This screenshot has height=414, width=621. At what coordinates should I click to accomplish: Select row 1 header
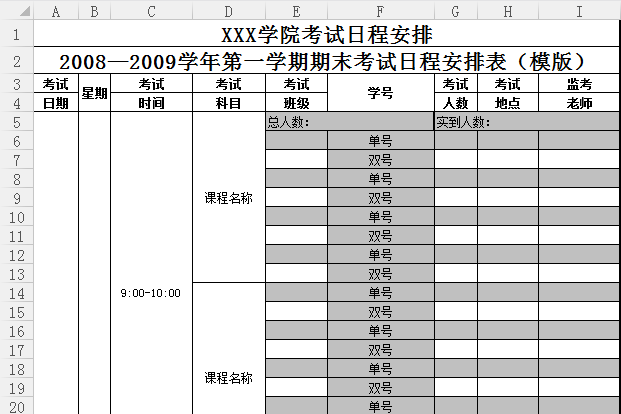click(x=16, y=35)
